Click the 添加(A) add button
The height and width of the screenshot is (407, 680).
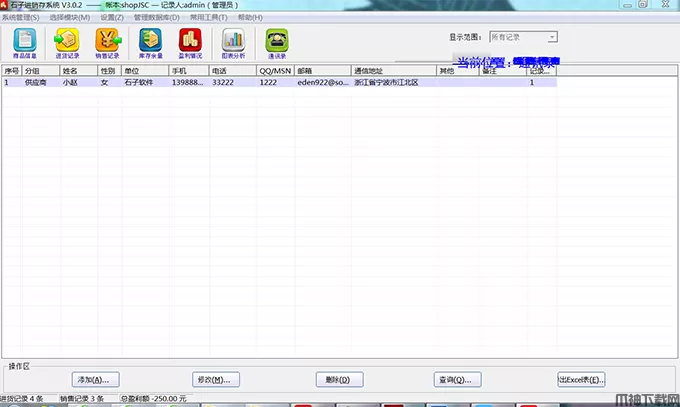pyautogui.click(x=97, y=380)
